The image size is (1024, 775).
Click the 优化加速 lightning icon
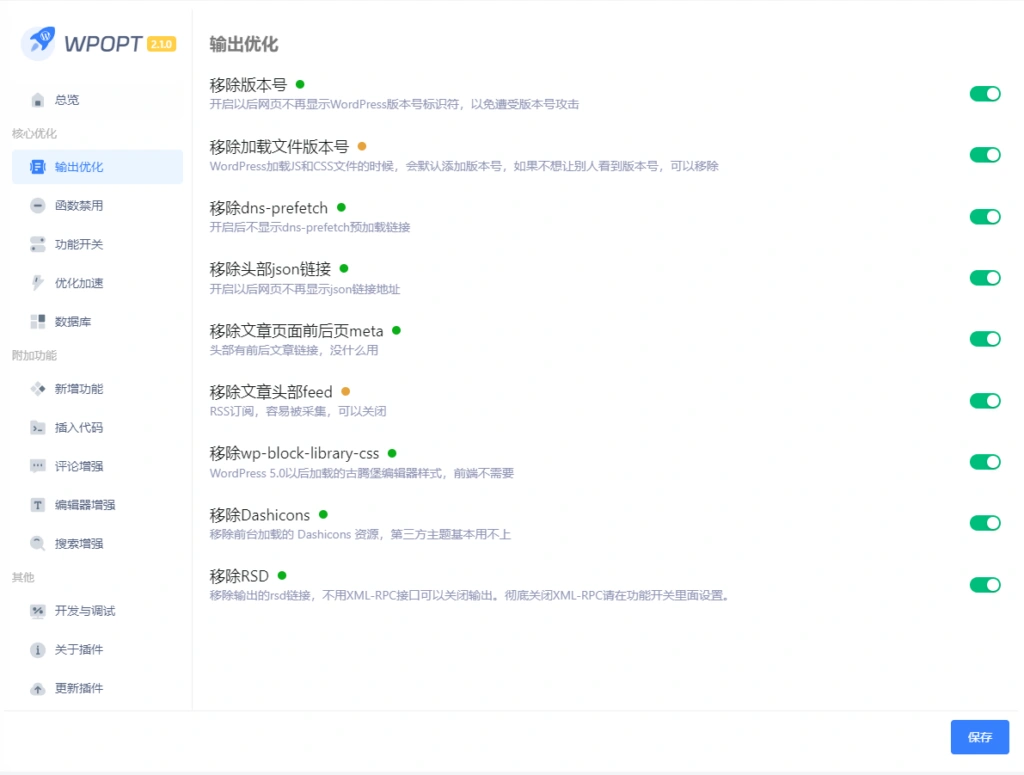(x=38, y=283)
